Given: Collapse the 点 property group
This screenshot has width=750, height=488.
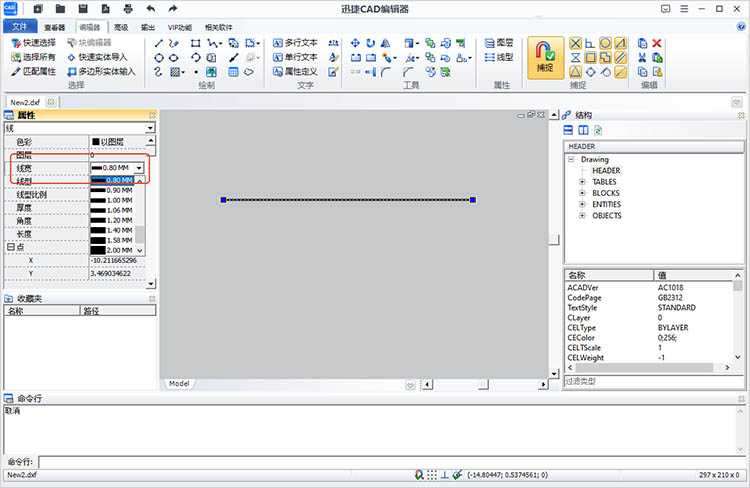Looking at the screenshot, I should [11, 247].
